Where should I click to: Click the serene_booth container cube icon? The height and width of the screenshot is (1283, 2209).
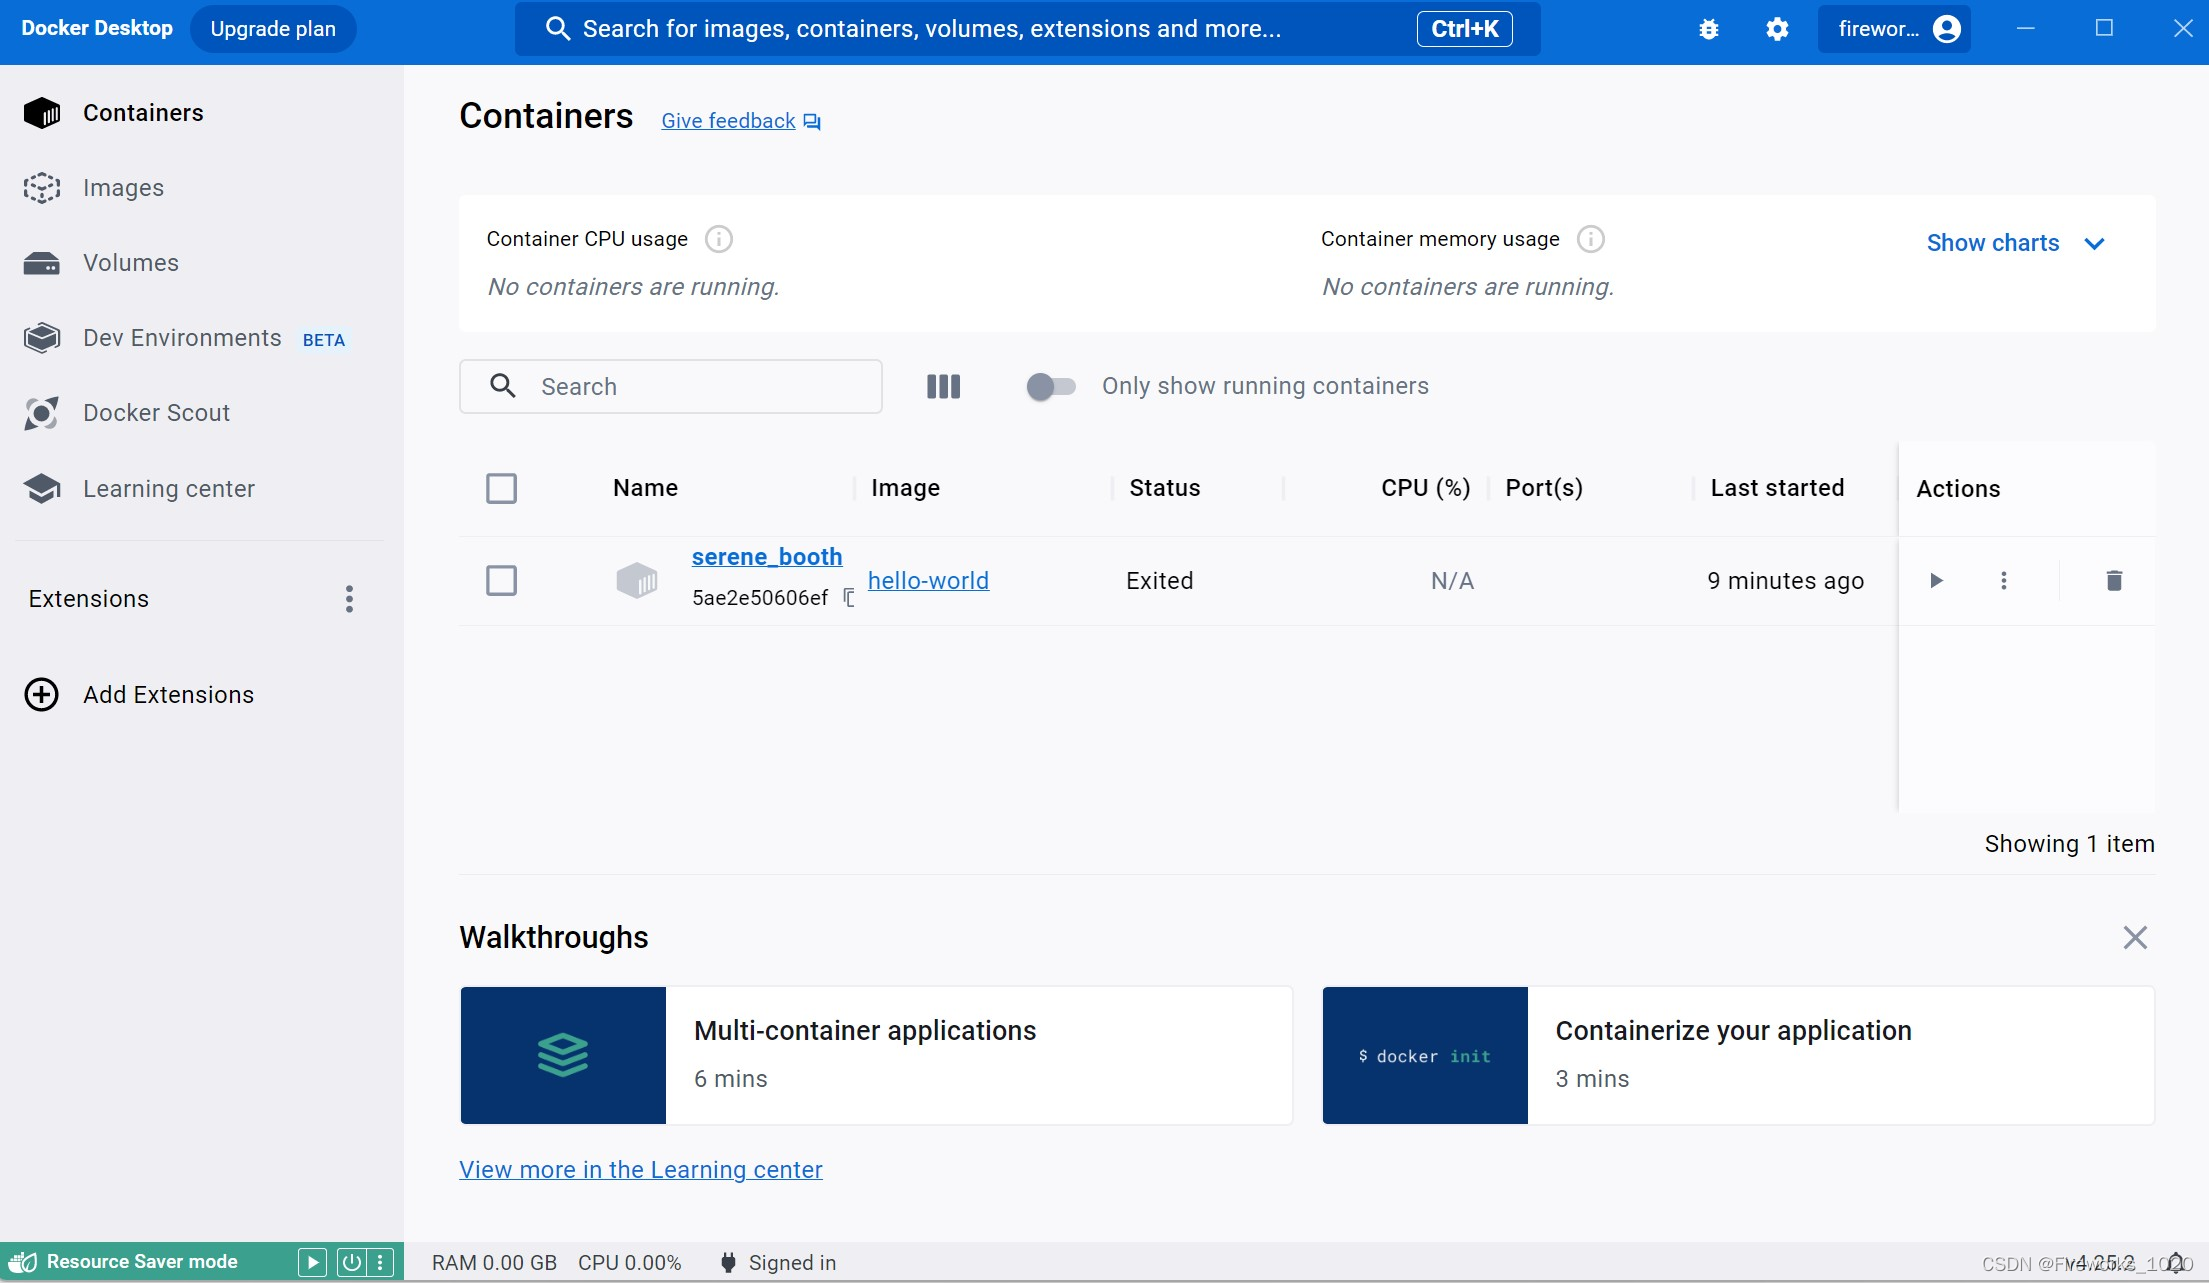(x=636, y=581)
